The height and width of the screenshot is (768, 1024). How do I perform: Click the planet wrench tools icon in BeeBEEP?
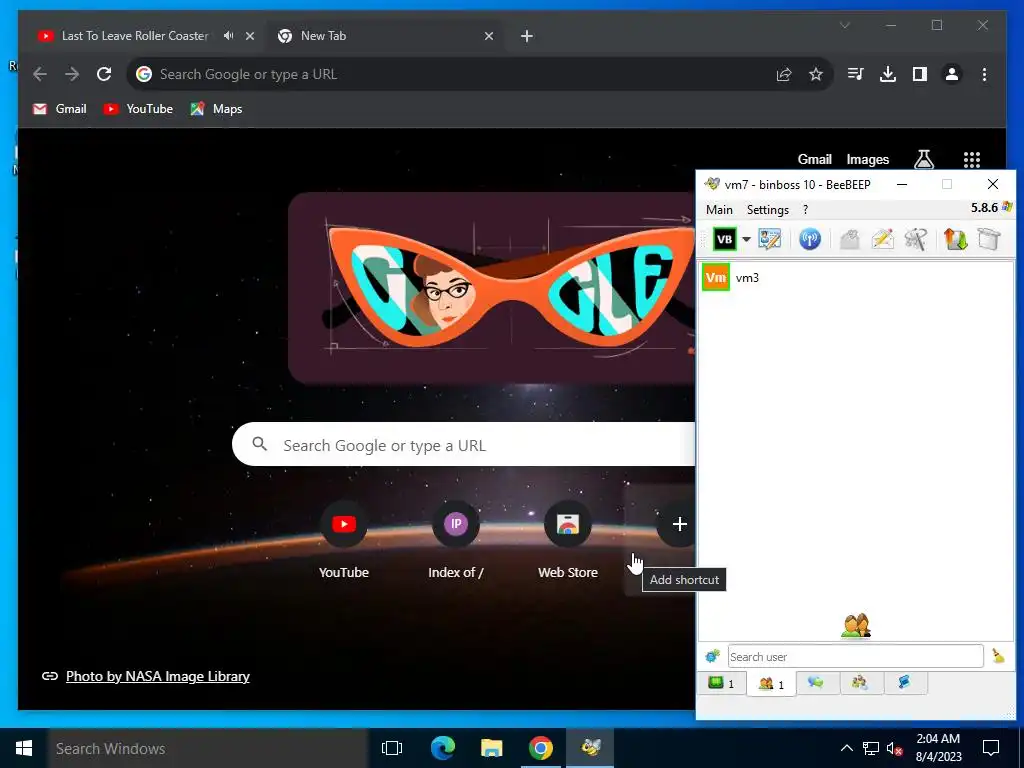click(916, 239)
